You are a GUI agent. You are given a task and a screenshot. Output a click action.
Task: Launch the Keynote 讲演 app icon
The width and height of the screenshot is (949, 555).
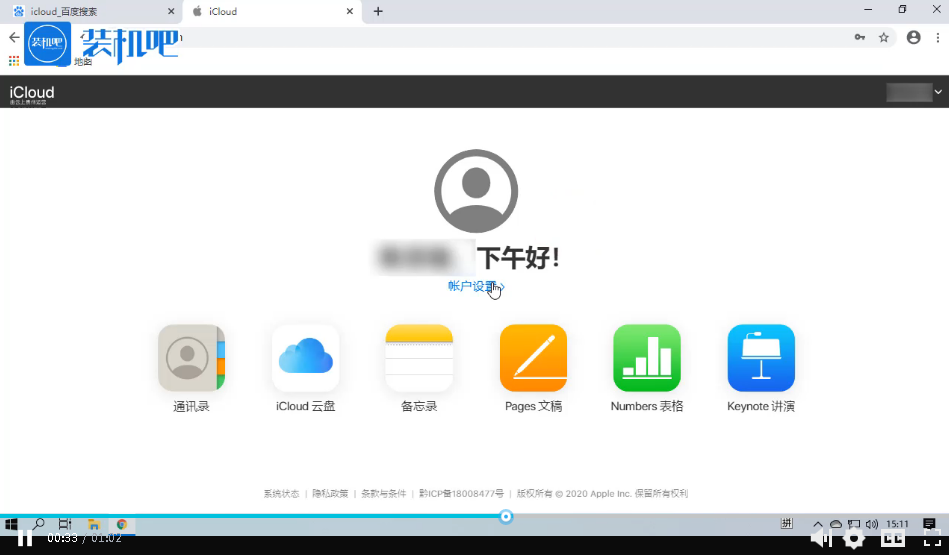pos(761,358)
